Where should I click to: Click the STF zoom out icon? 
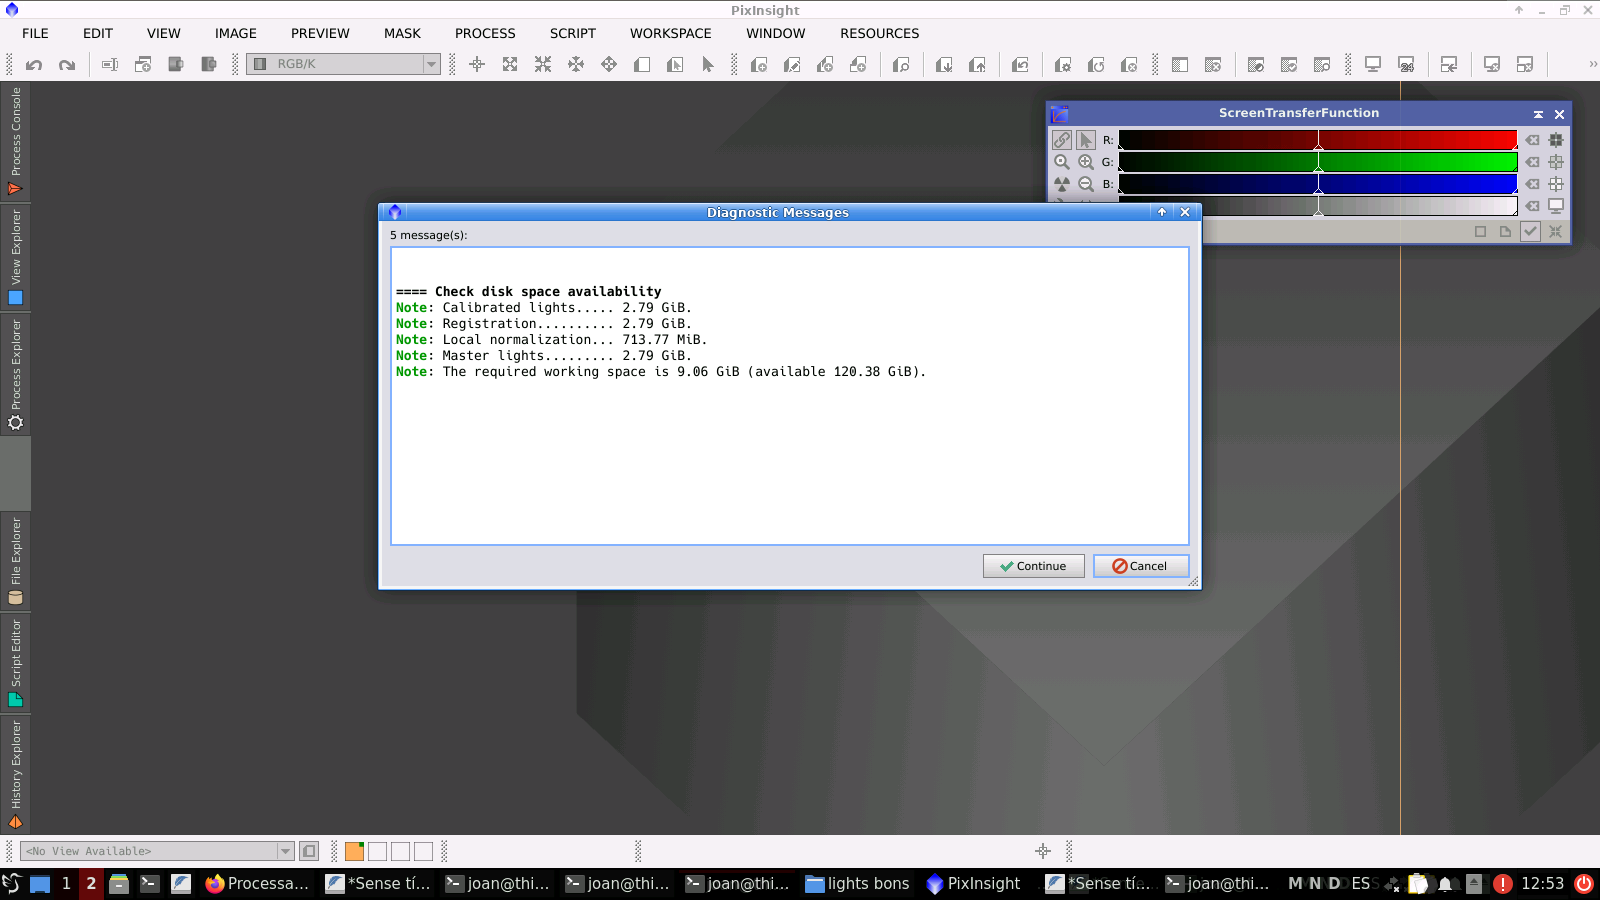1086,184
